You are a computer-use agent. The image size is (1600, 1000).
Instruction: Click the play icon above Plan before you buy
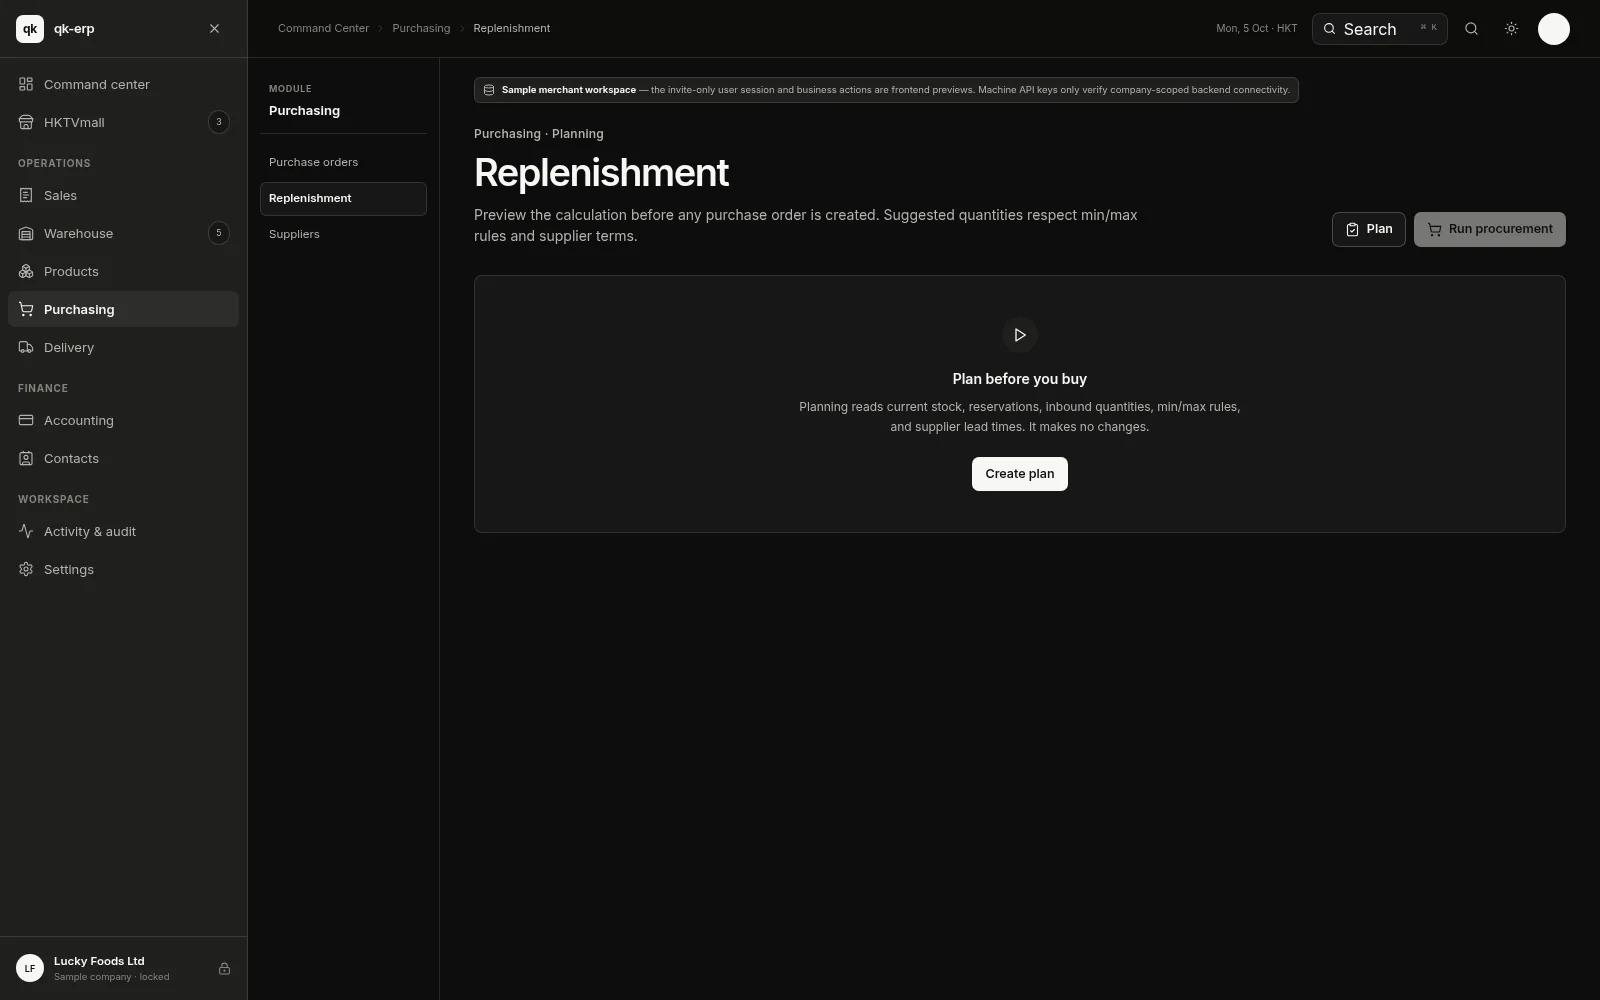(x=1019, y=335)
